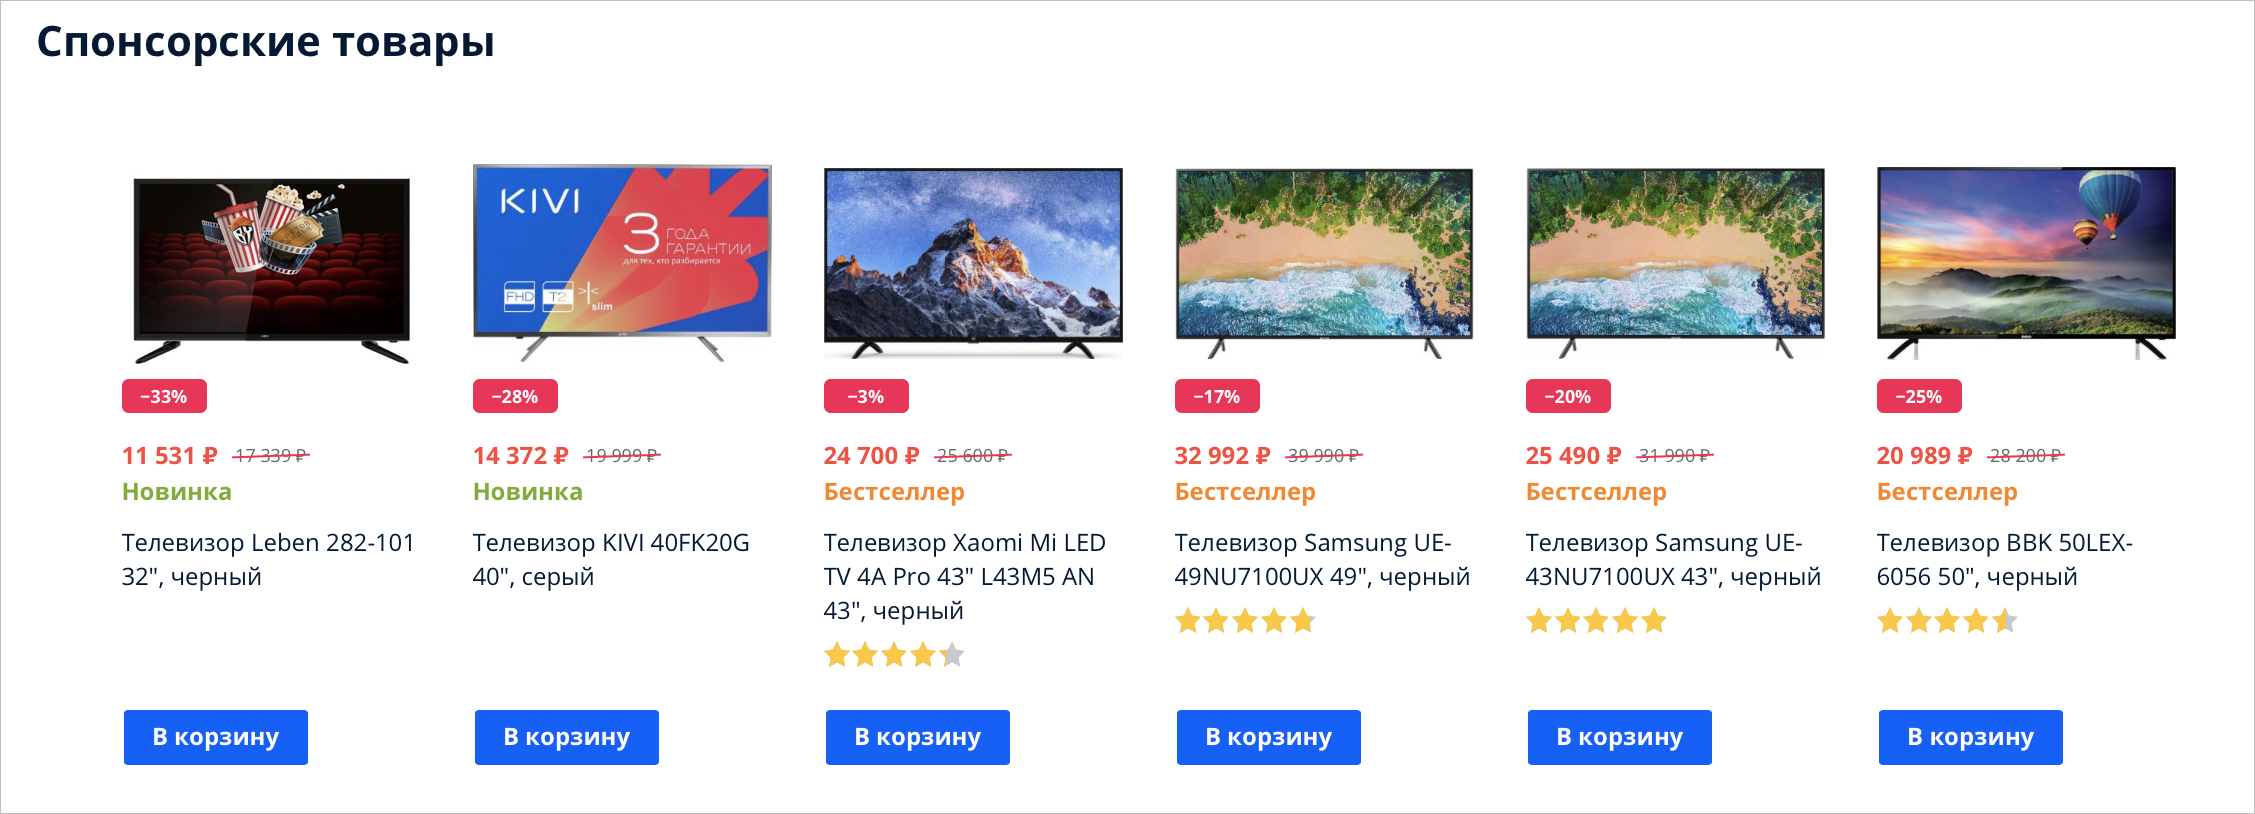Click star rating of BBK TV
2255x814 pixels.
1947,621
